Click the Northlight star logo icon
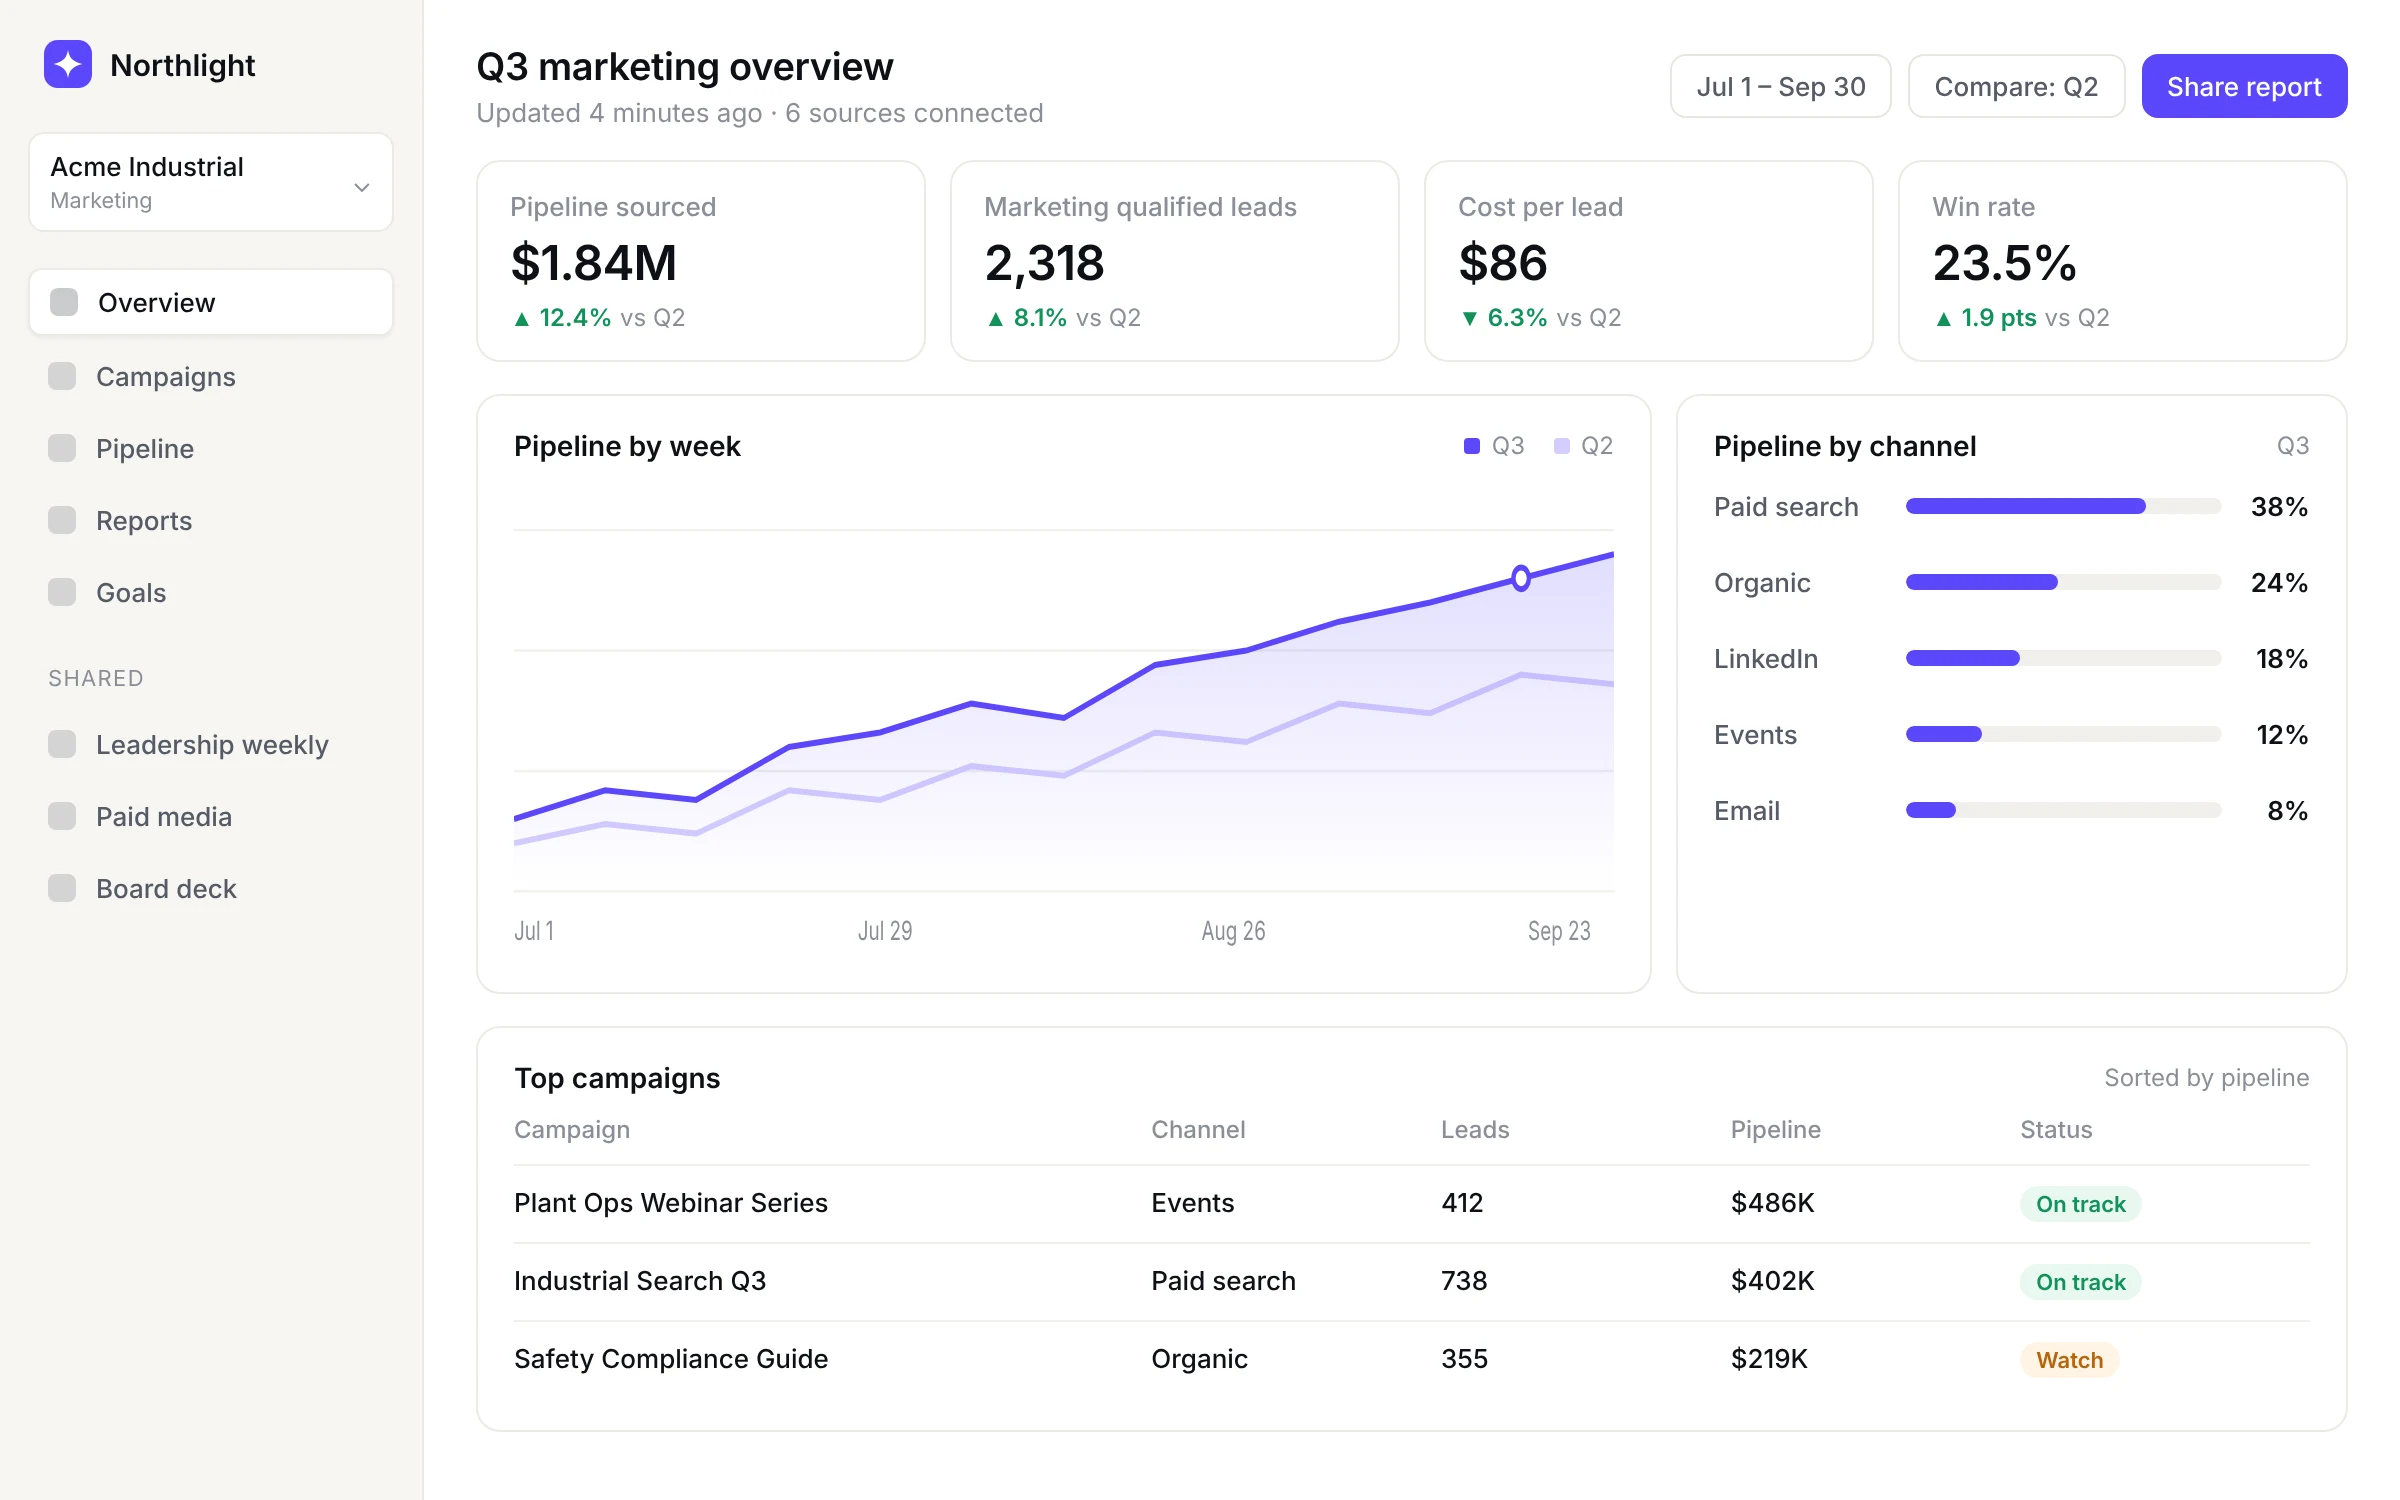Image resolution: width=2400 pixels, height=1500 pixels. pyautogui.click(x=68, y=65)
